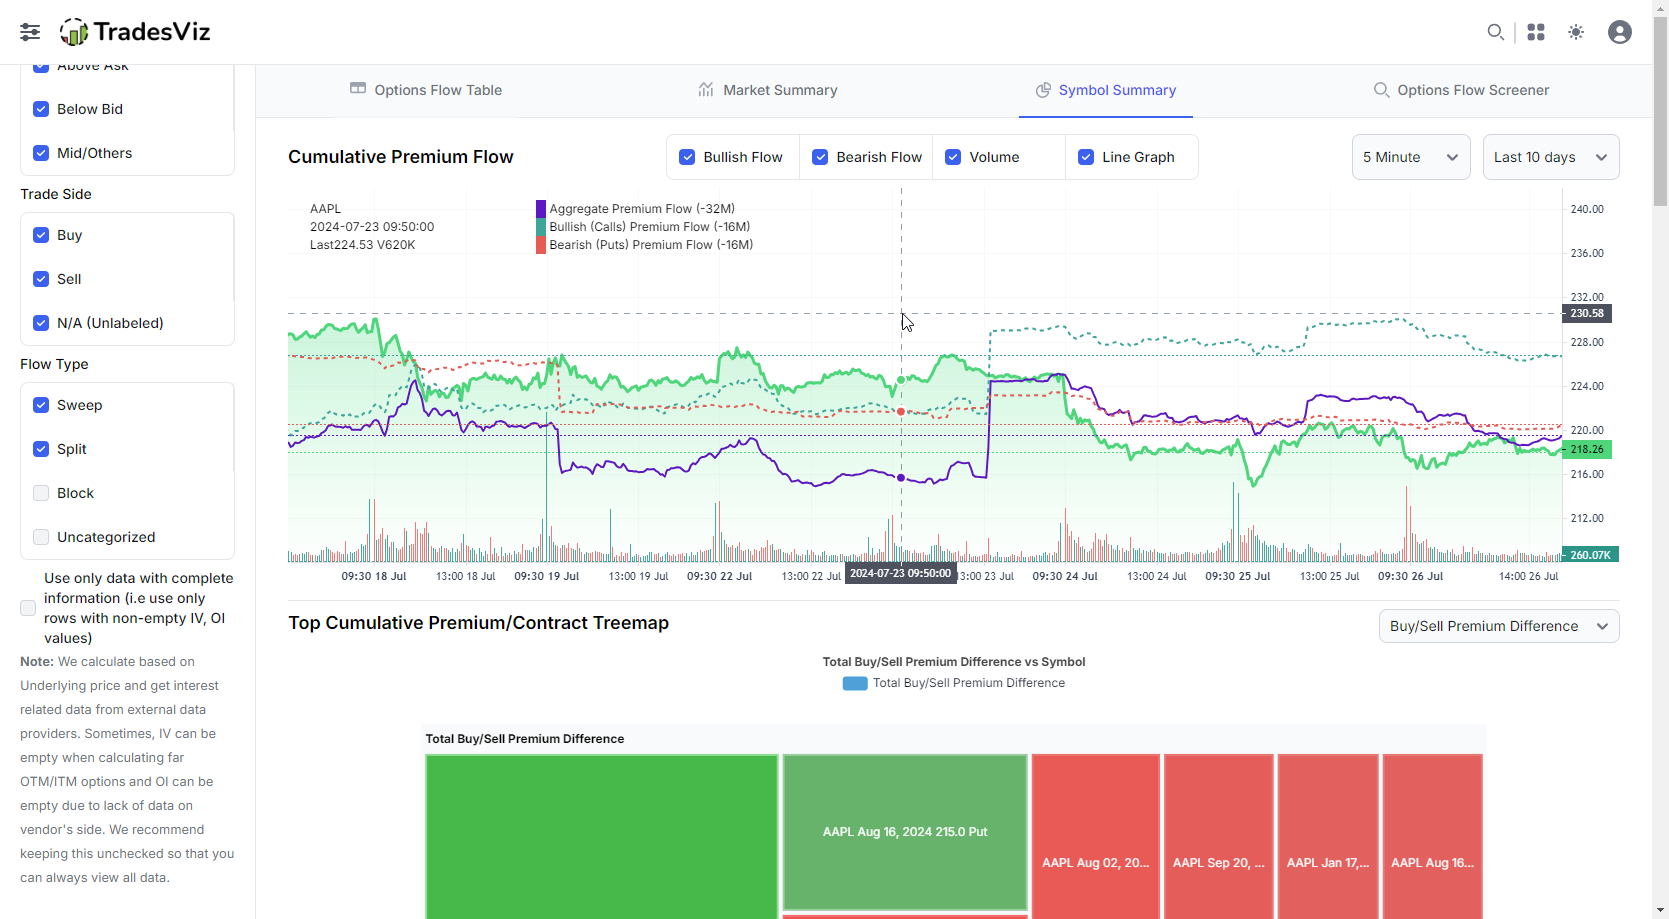Click the 230.58 price axis label
Screen dimensions: 1669x919
[x=1586, y=313]
